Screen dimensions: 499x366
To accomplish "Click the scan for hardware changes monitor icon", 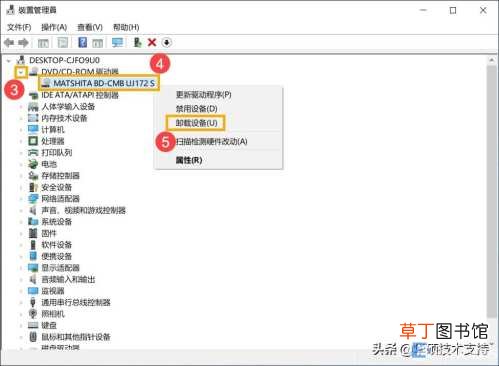I will click(x=117, y=42).
